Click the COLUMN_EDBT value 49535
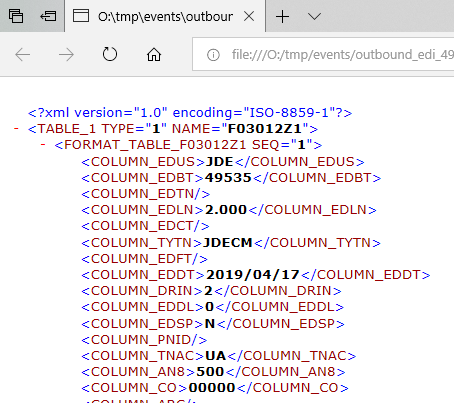454x403 pixels. (228, 178)
